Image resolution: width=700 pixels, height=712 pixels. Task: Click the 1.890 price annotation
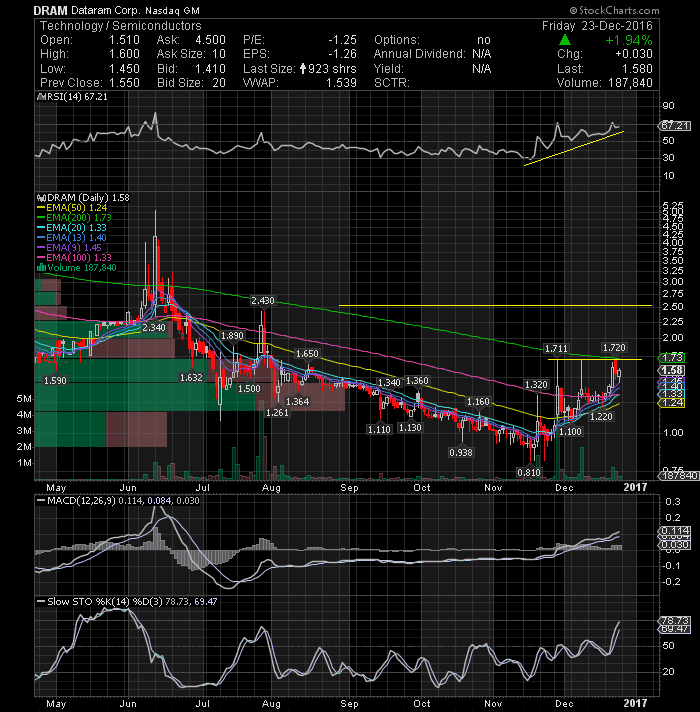tap(232, 336)
